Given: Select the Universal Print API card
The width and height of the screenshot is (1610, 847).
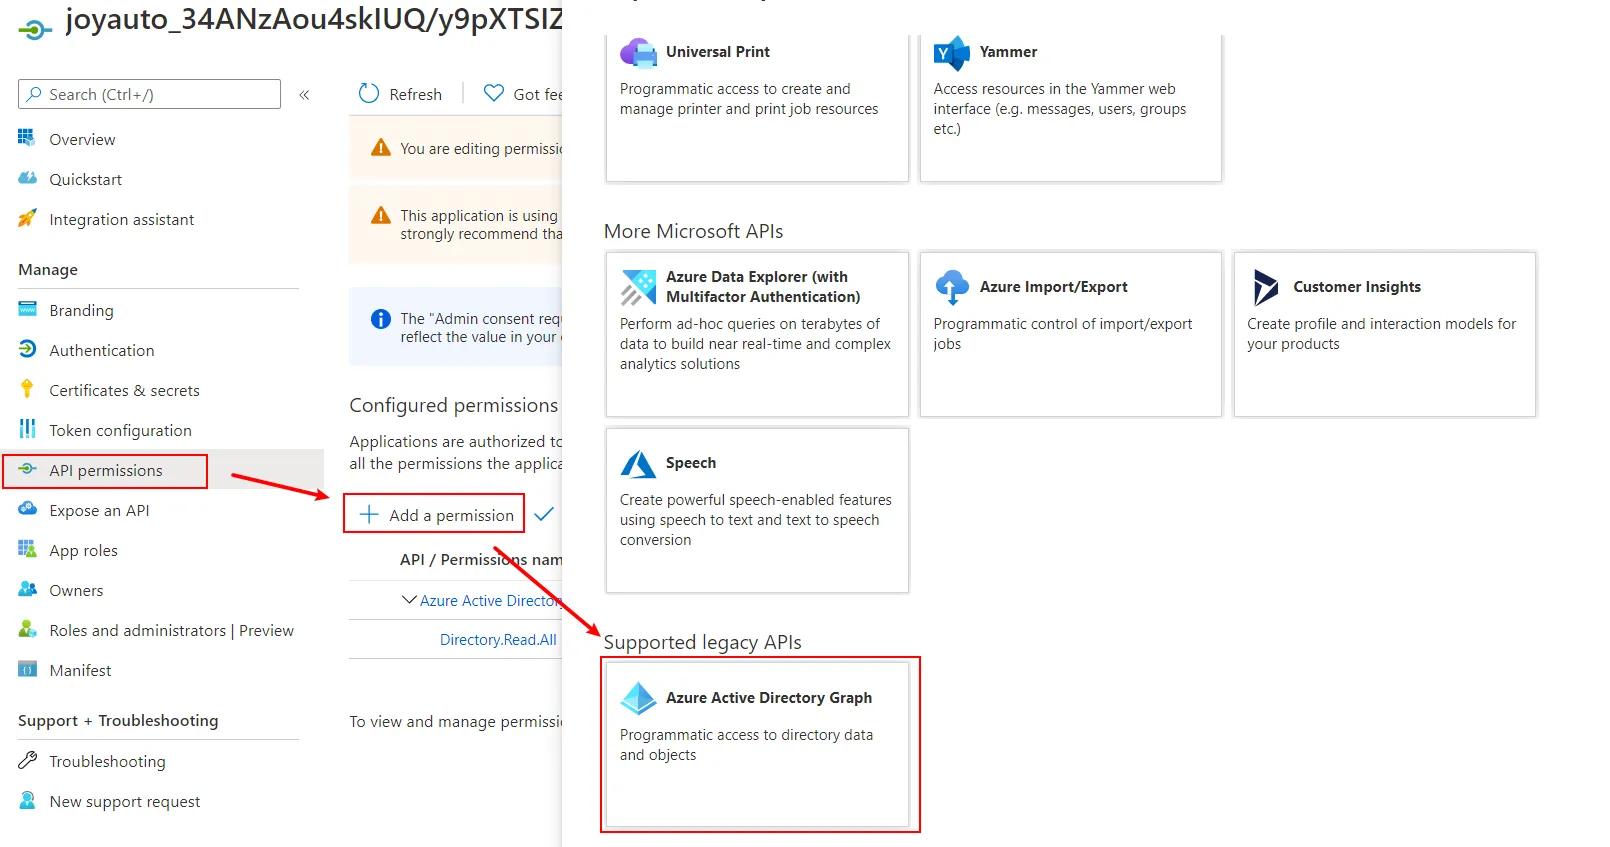Looking at the screenshot, I should 757,107.
